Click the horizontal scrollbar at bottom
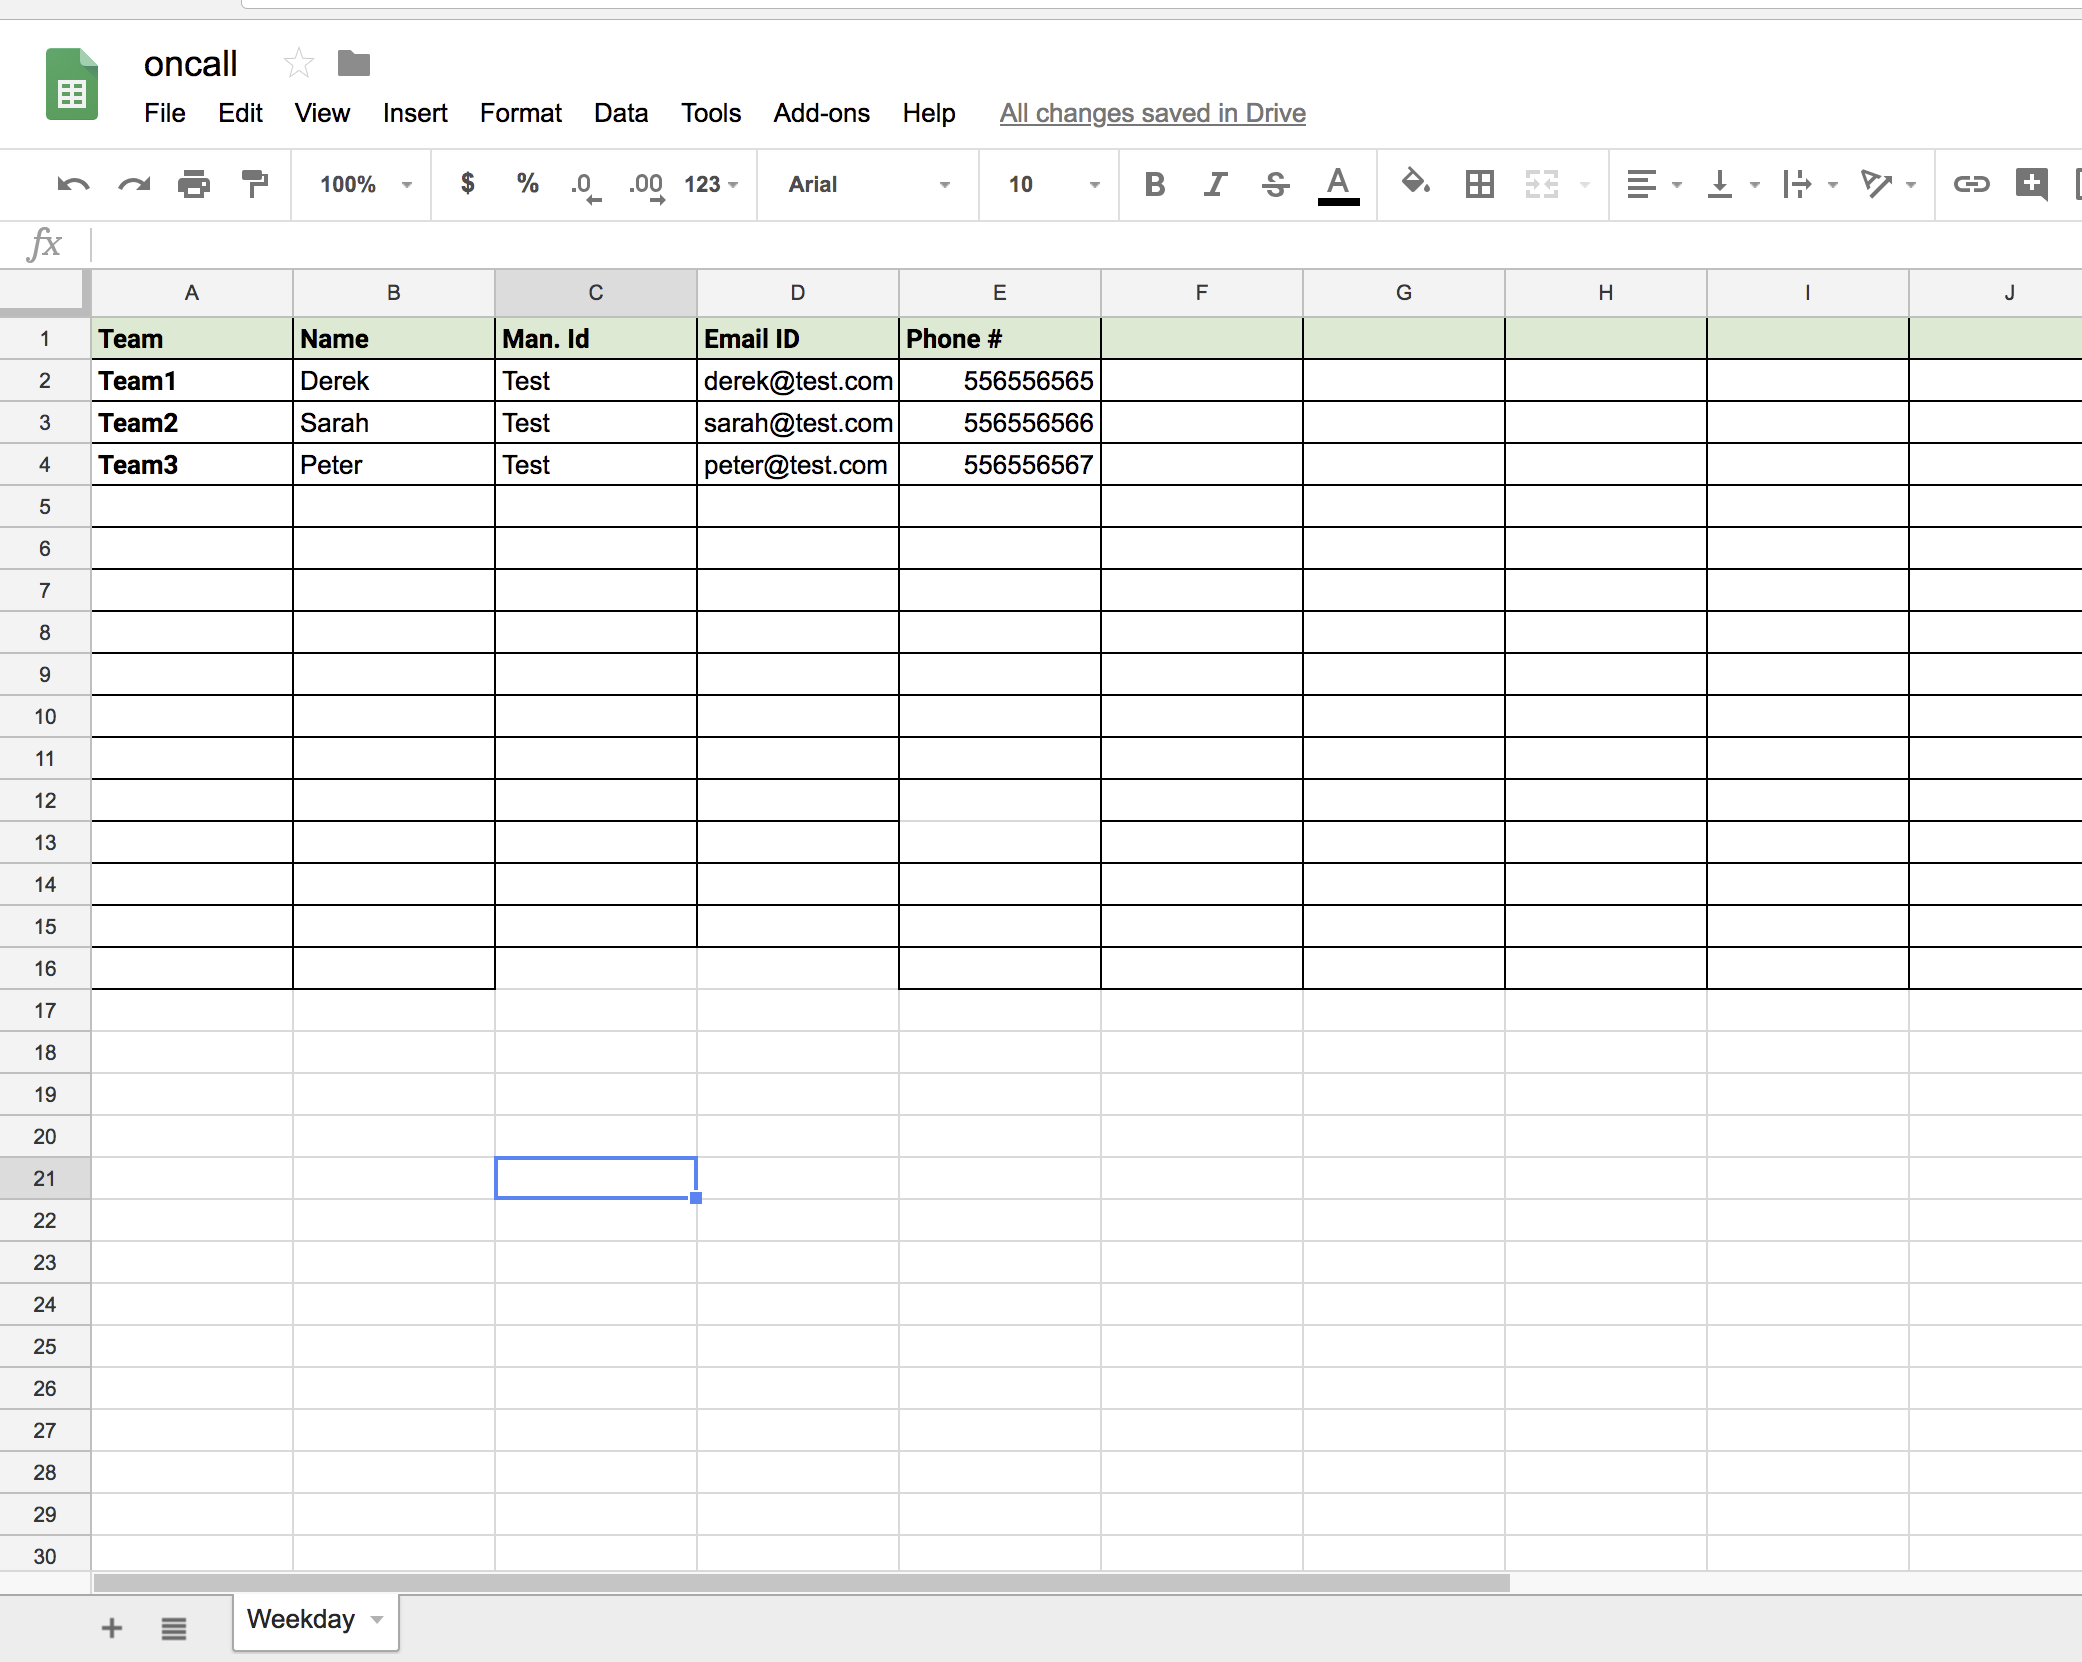 click(800, 1583)
